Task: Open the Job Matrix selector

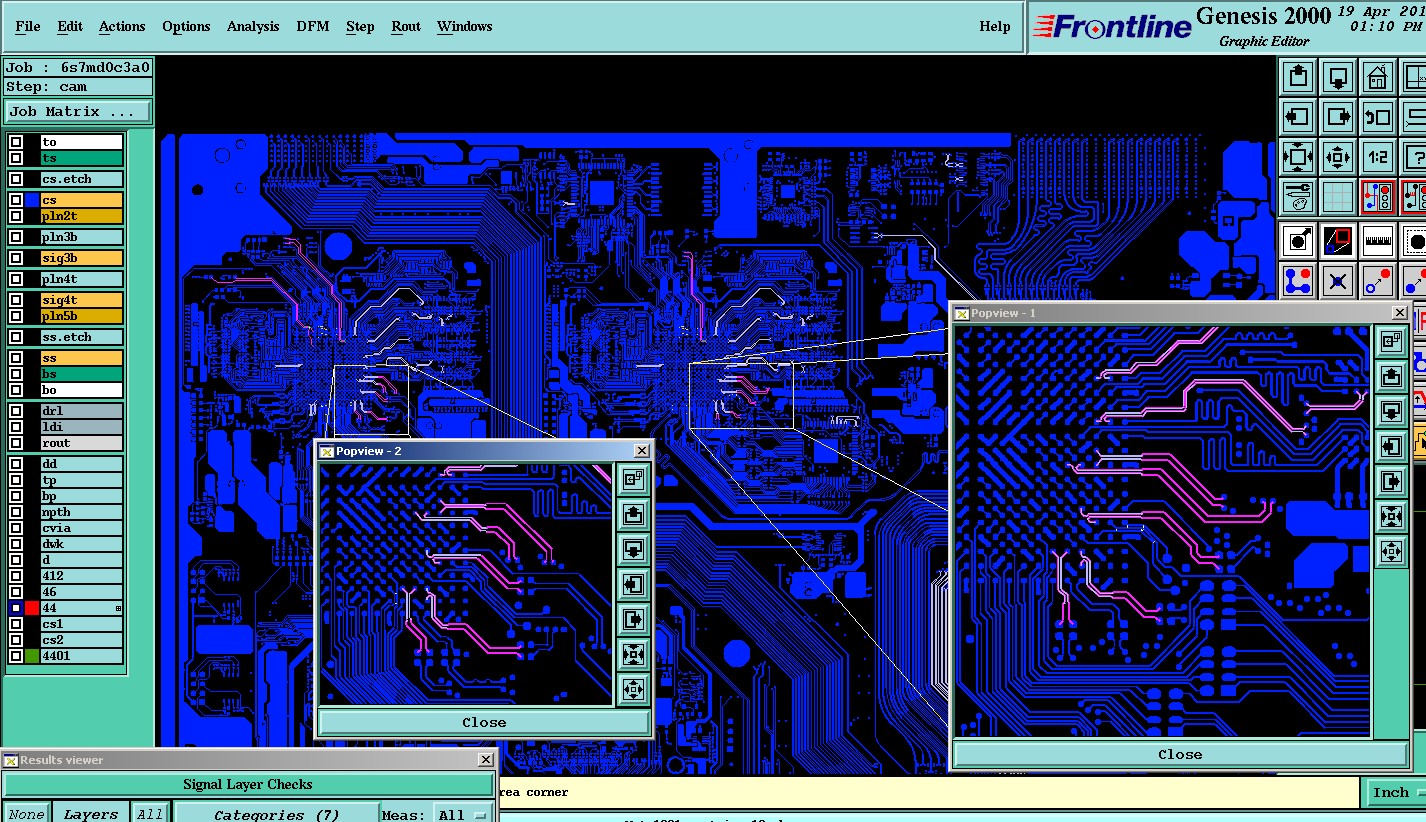Action: 78,111
